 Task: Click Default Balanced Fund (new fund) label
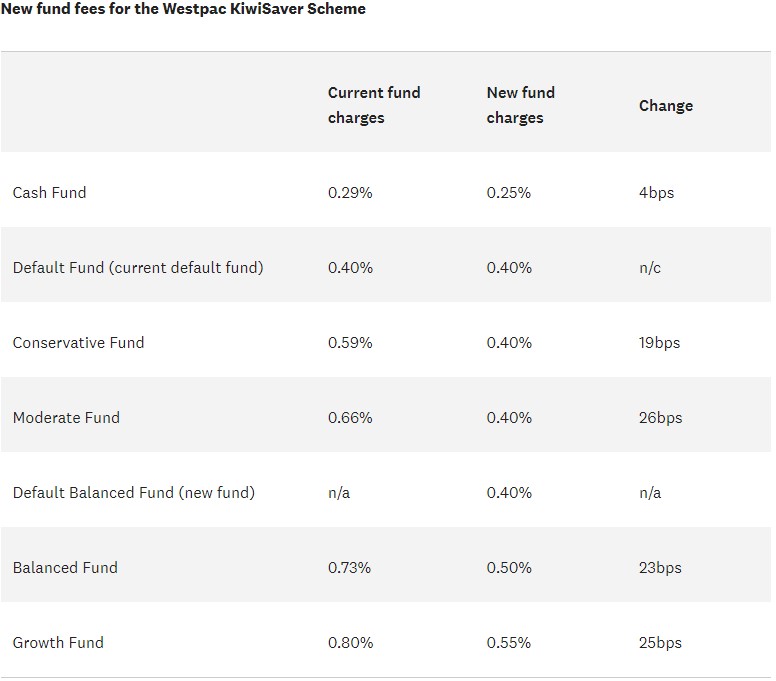pos(134,493)
